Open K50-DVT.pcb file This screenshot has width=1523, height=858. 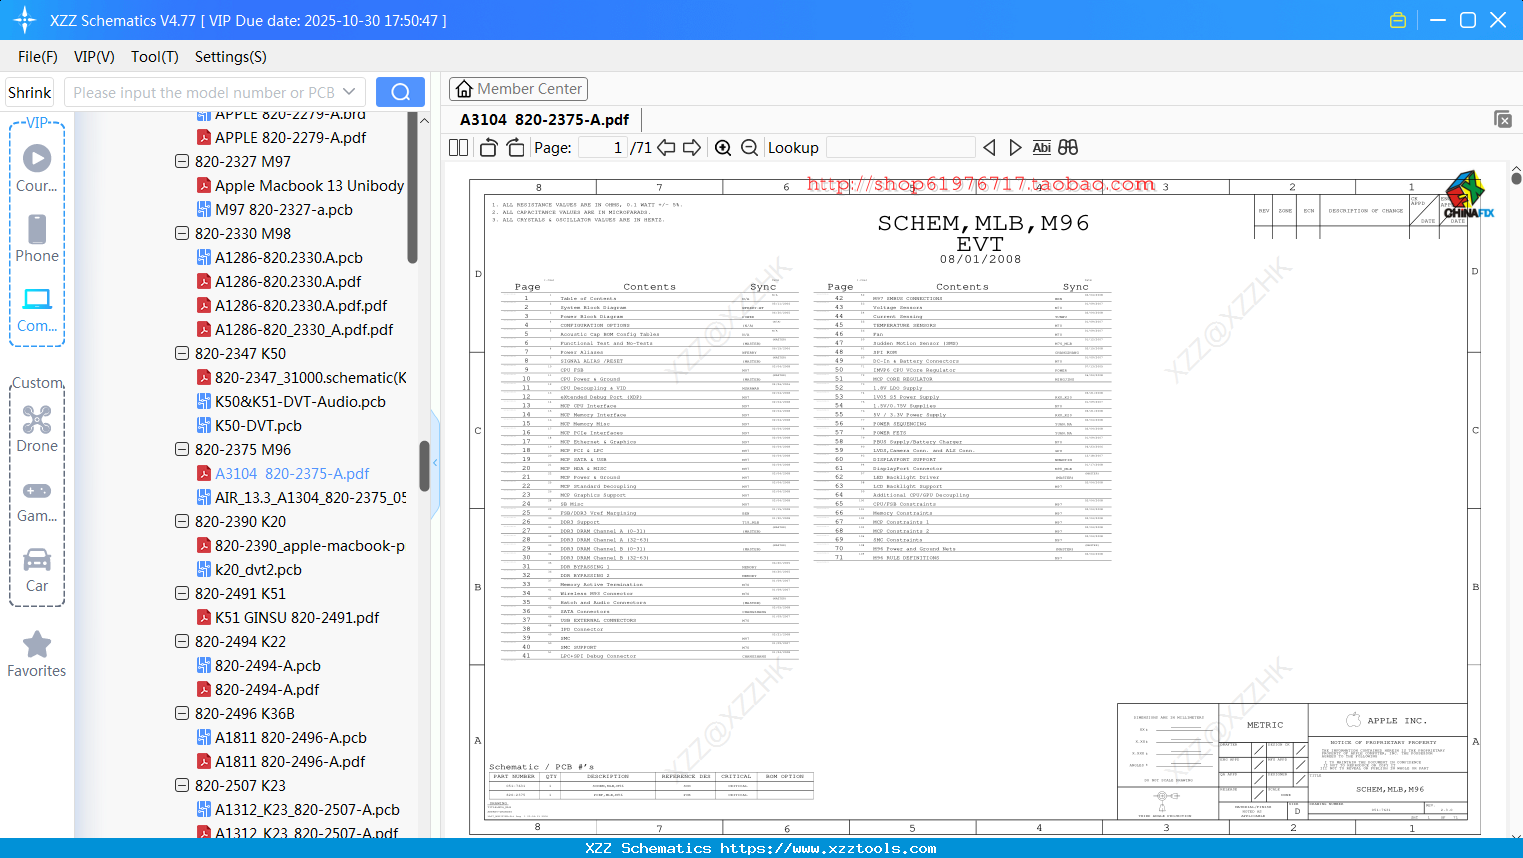click(x=249, y=425)
